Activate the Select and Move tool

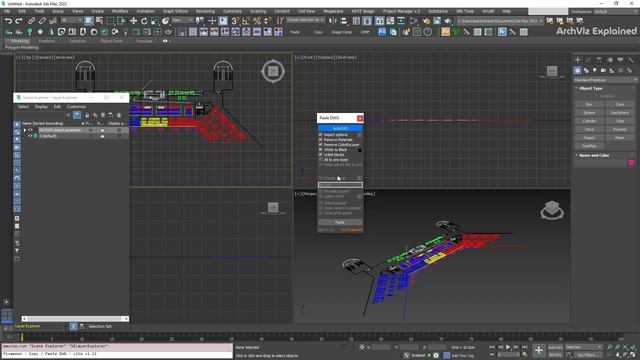tap(133, 21)
